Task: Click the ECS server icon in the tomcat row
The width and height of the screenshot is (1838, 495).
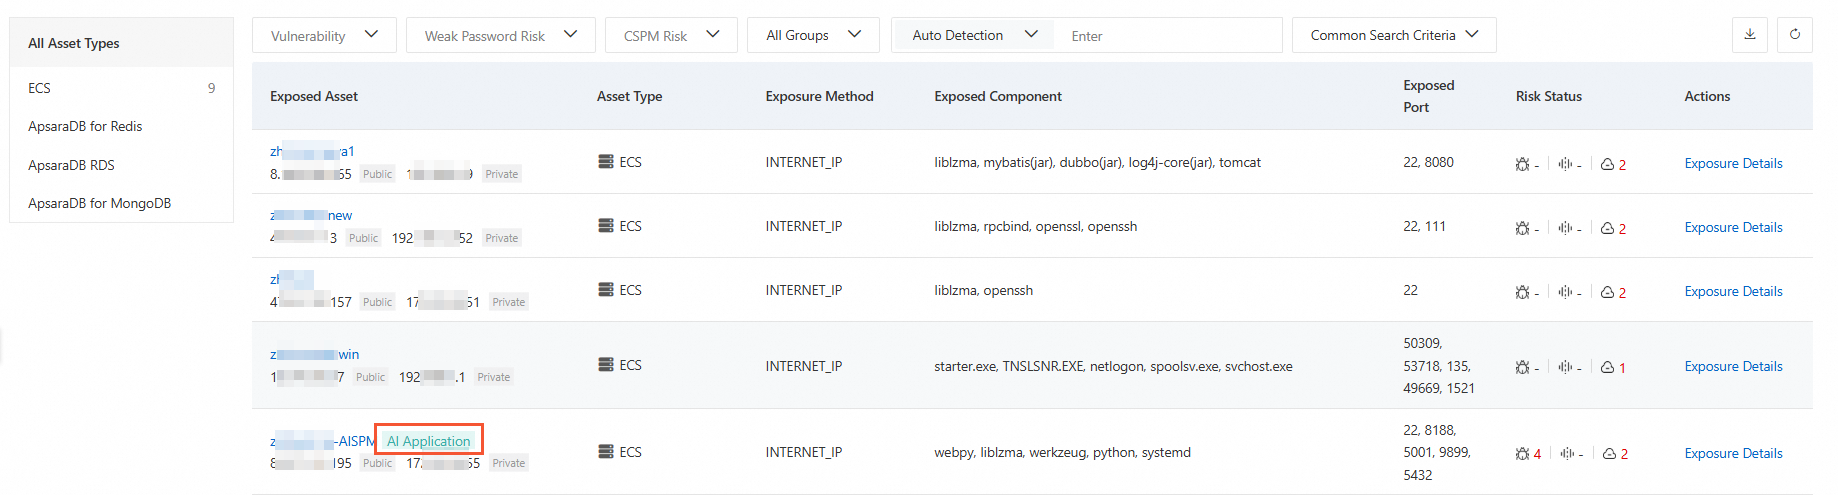Action: [606, 162]
